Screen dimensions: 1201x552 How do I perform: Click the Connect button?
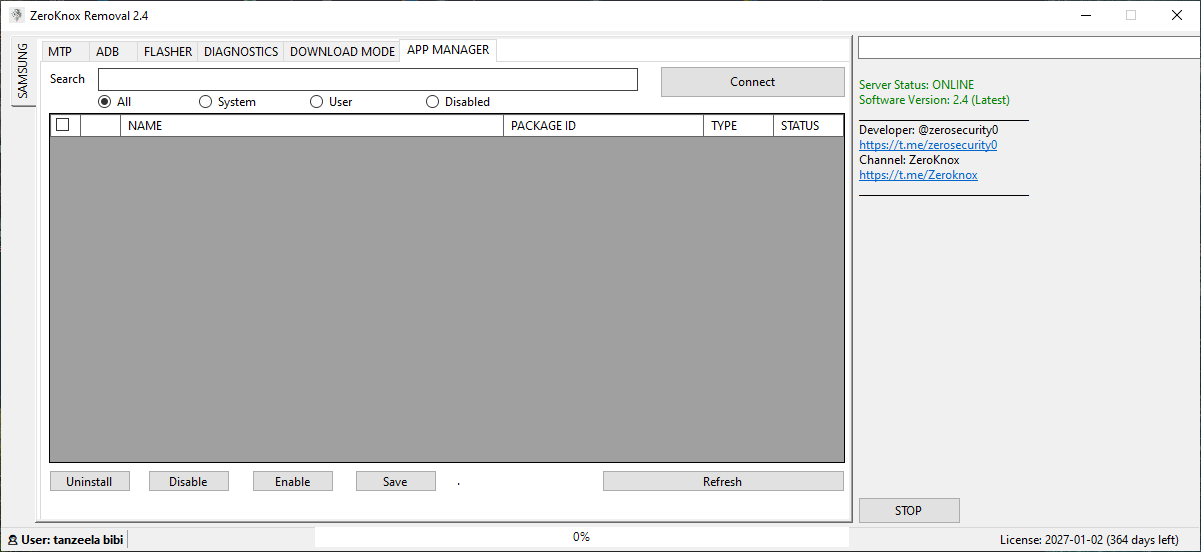point(752,82)
